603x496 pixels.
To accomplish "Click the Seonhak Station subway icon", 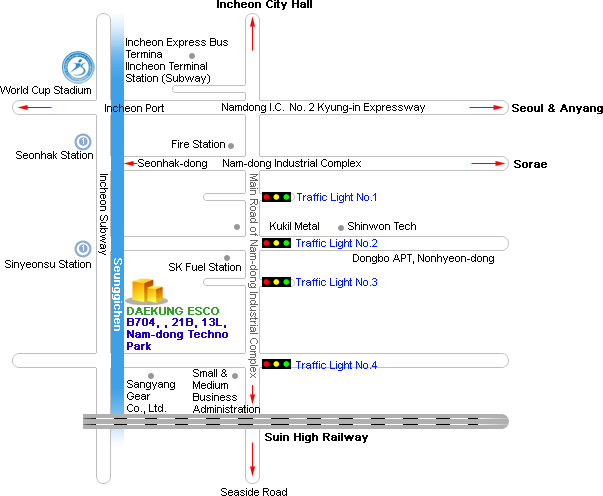I will click(x=83, y=141).
